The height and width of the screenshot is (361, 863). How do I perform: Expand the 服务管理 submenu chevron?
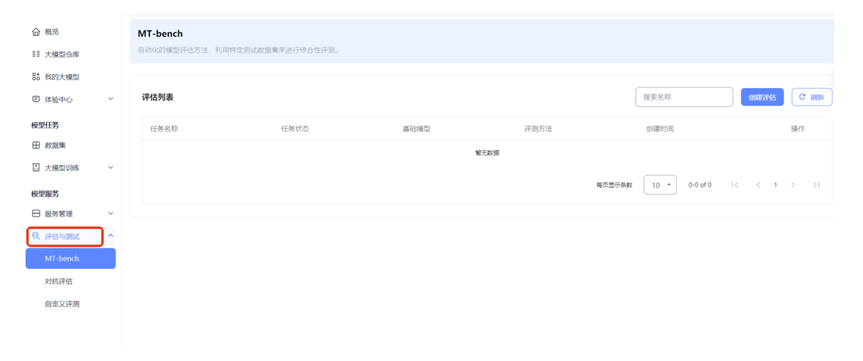(110, 214)
